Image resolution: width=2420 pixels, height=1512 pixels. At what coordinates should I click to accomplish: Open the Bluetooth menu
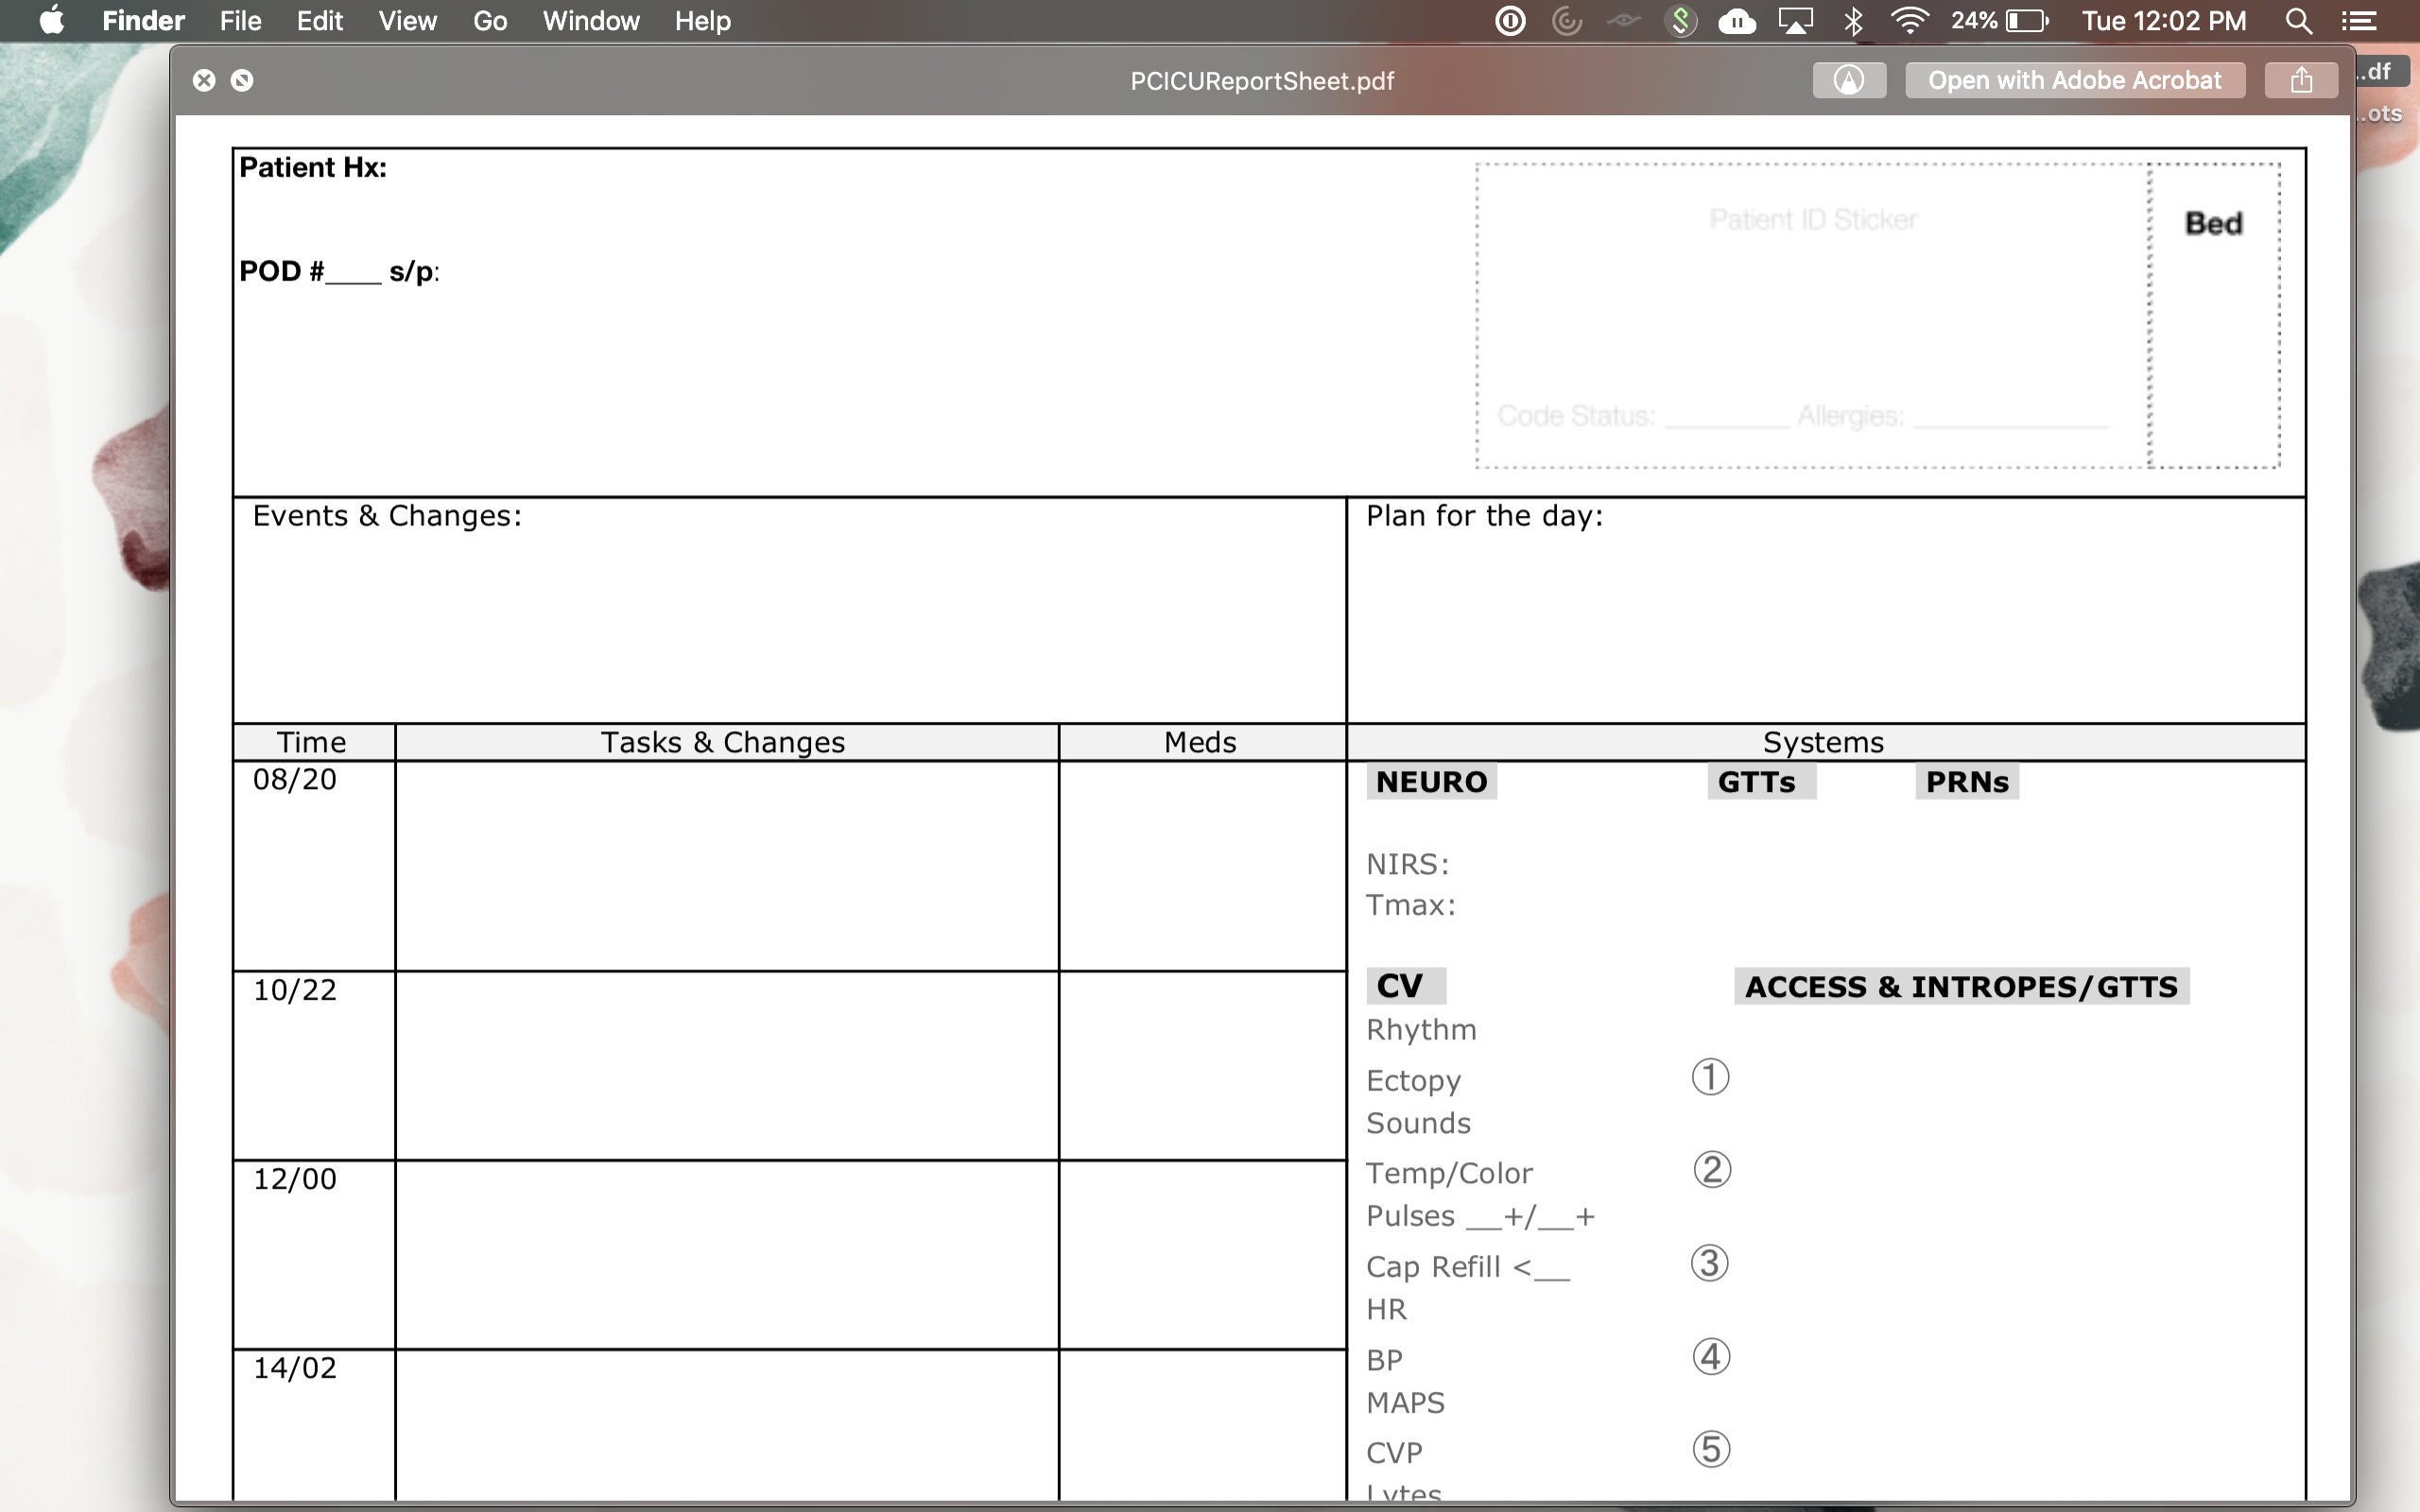point(1852,21)
